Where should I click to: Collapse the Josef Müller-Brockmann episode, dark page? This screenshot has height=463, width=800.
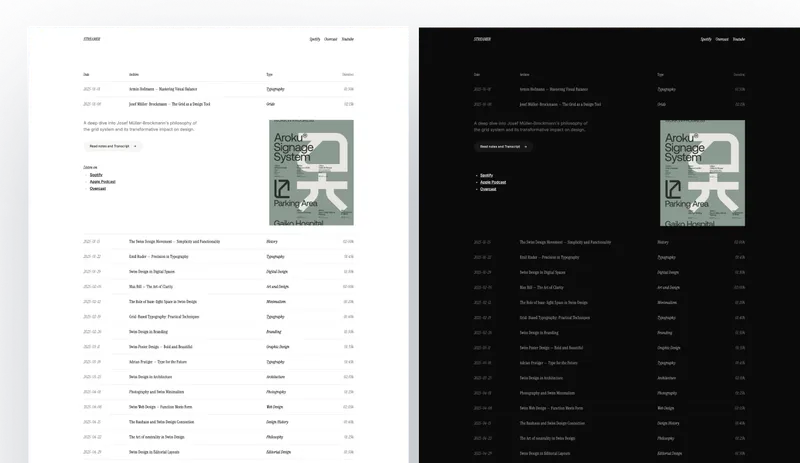click(x=560, y=104)
